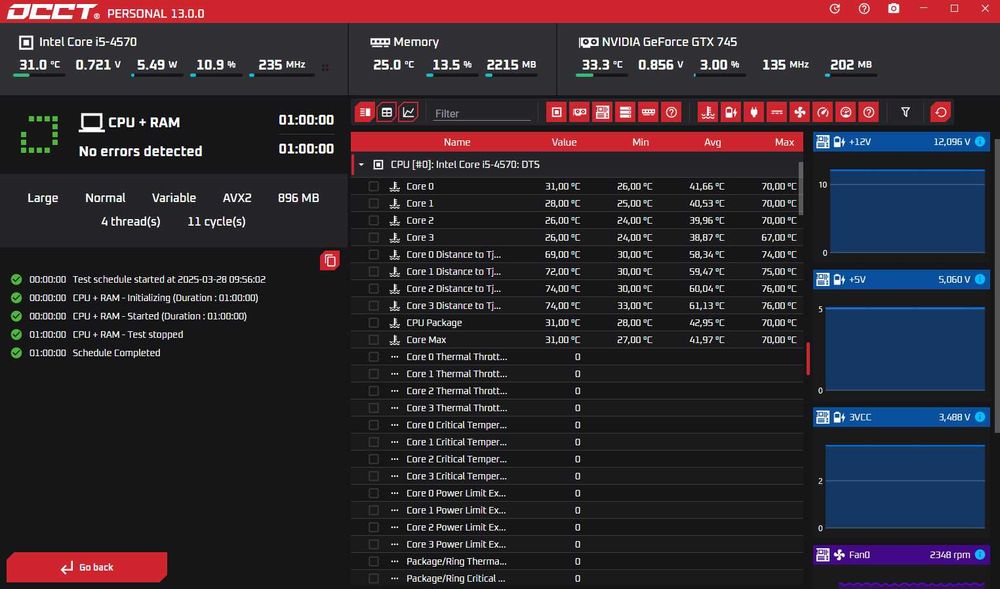
Task: Show info for +5V graph
Action: (980, 279)
